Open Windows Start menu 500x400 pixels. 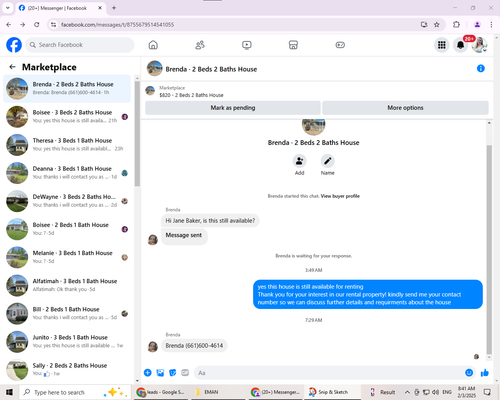pyautogui.click(x=9, y=392)
